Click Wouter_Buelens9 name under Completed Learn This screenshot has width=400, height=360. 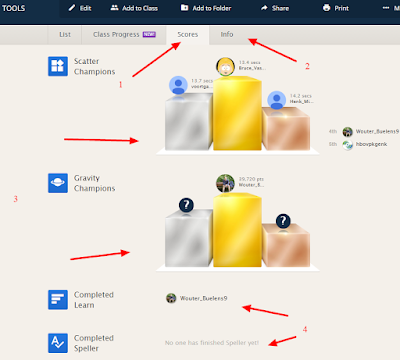tap(203, 298)
